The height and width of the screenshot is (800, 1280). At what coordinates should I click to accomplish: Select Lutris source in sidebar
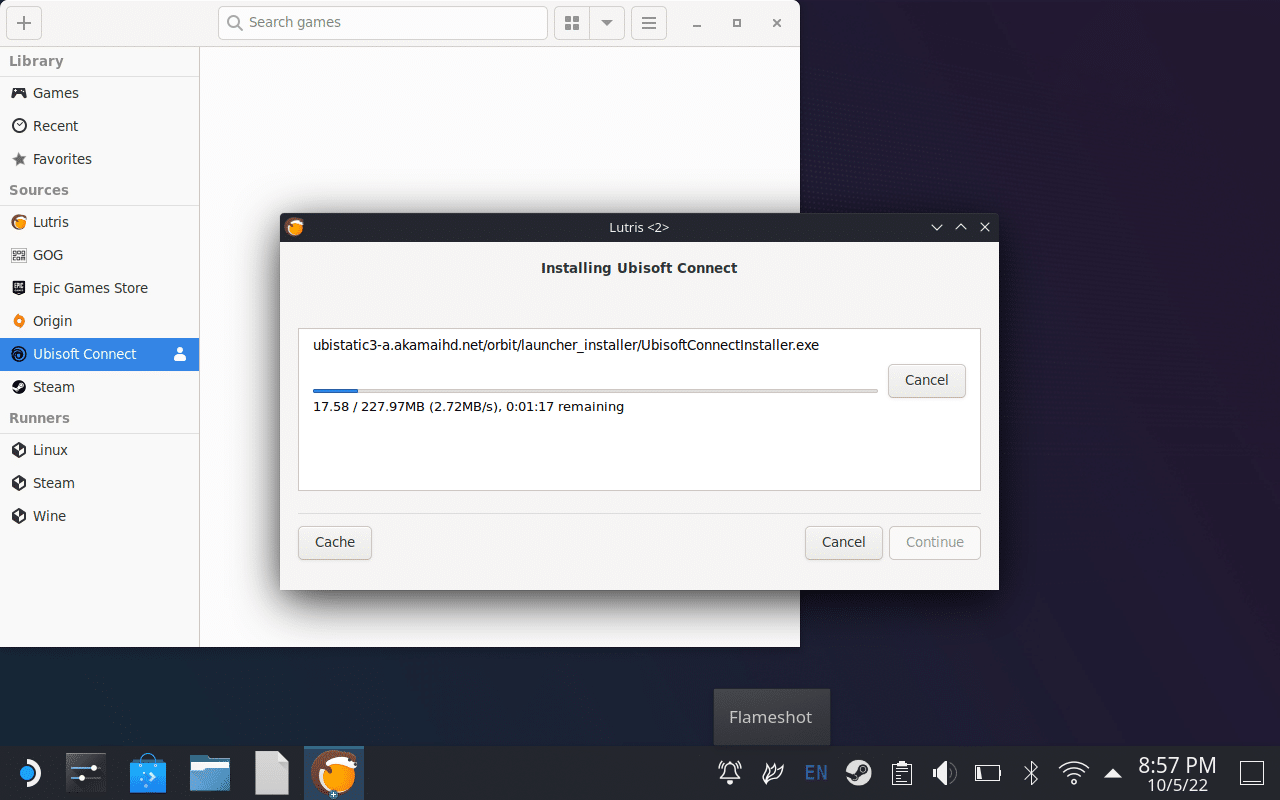(x=99, y=222)
